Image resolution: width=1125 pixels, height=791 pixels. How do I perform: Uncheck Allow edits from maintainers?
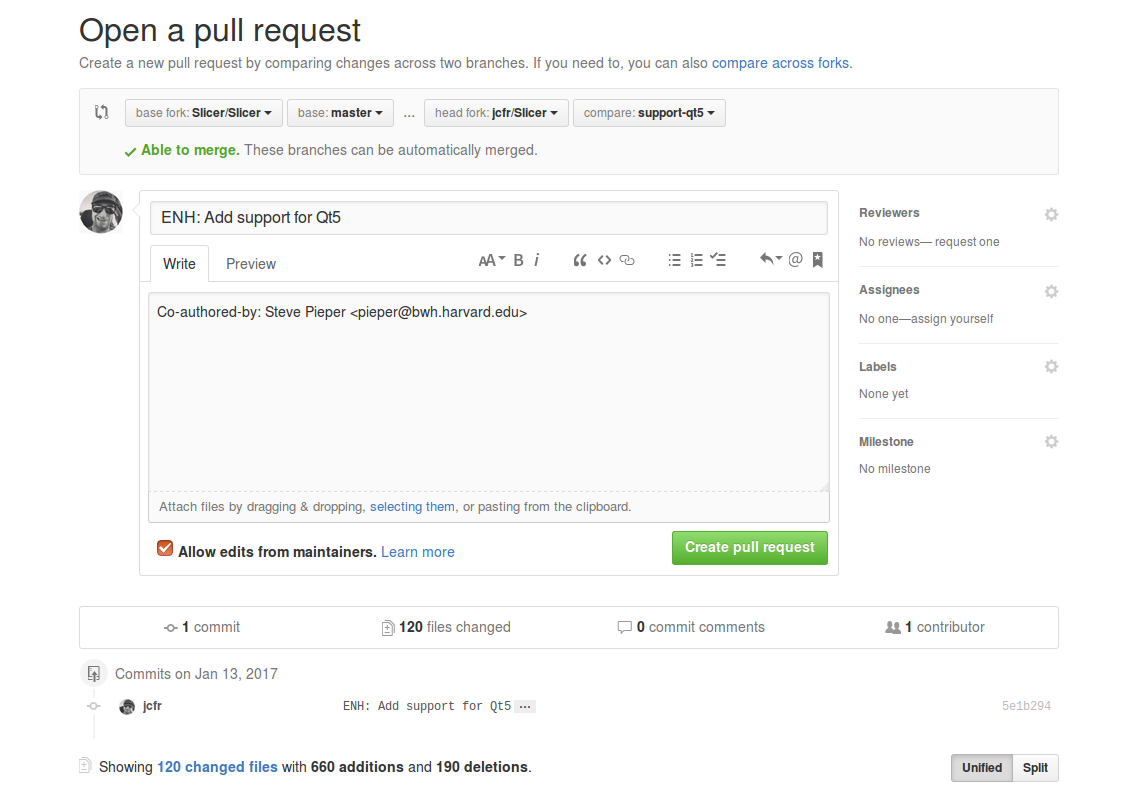[165, 549]
